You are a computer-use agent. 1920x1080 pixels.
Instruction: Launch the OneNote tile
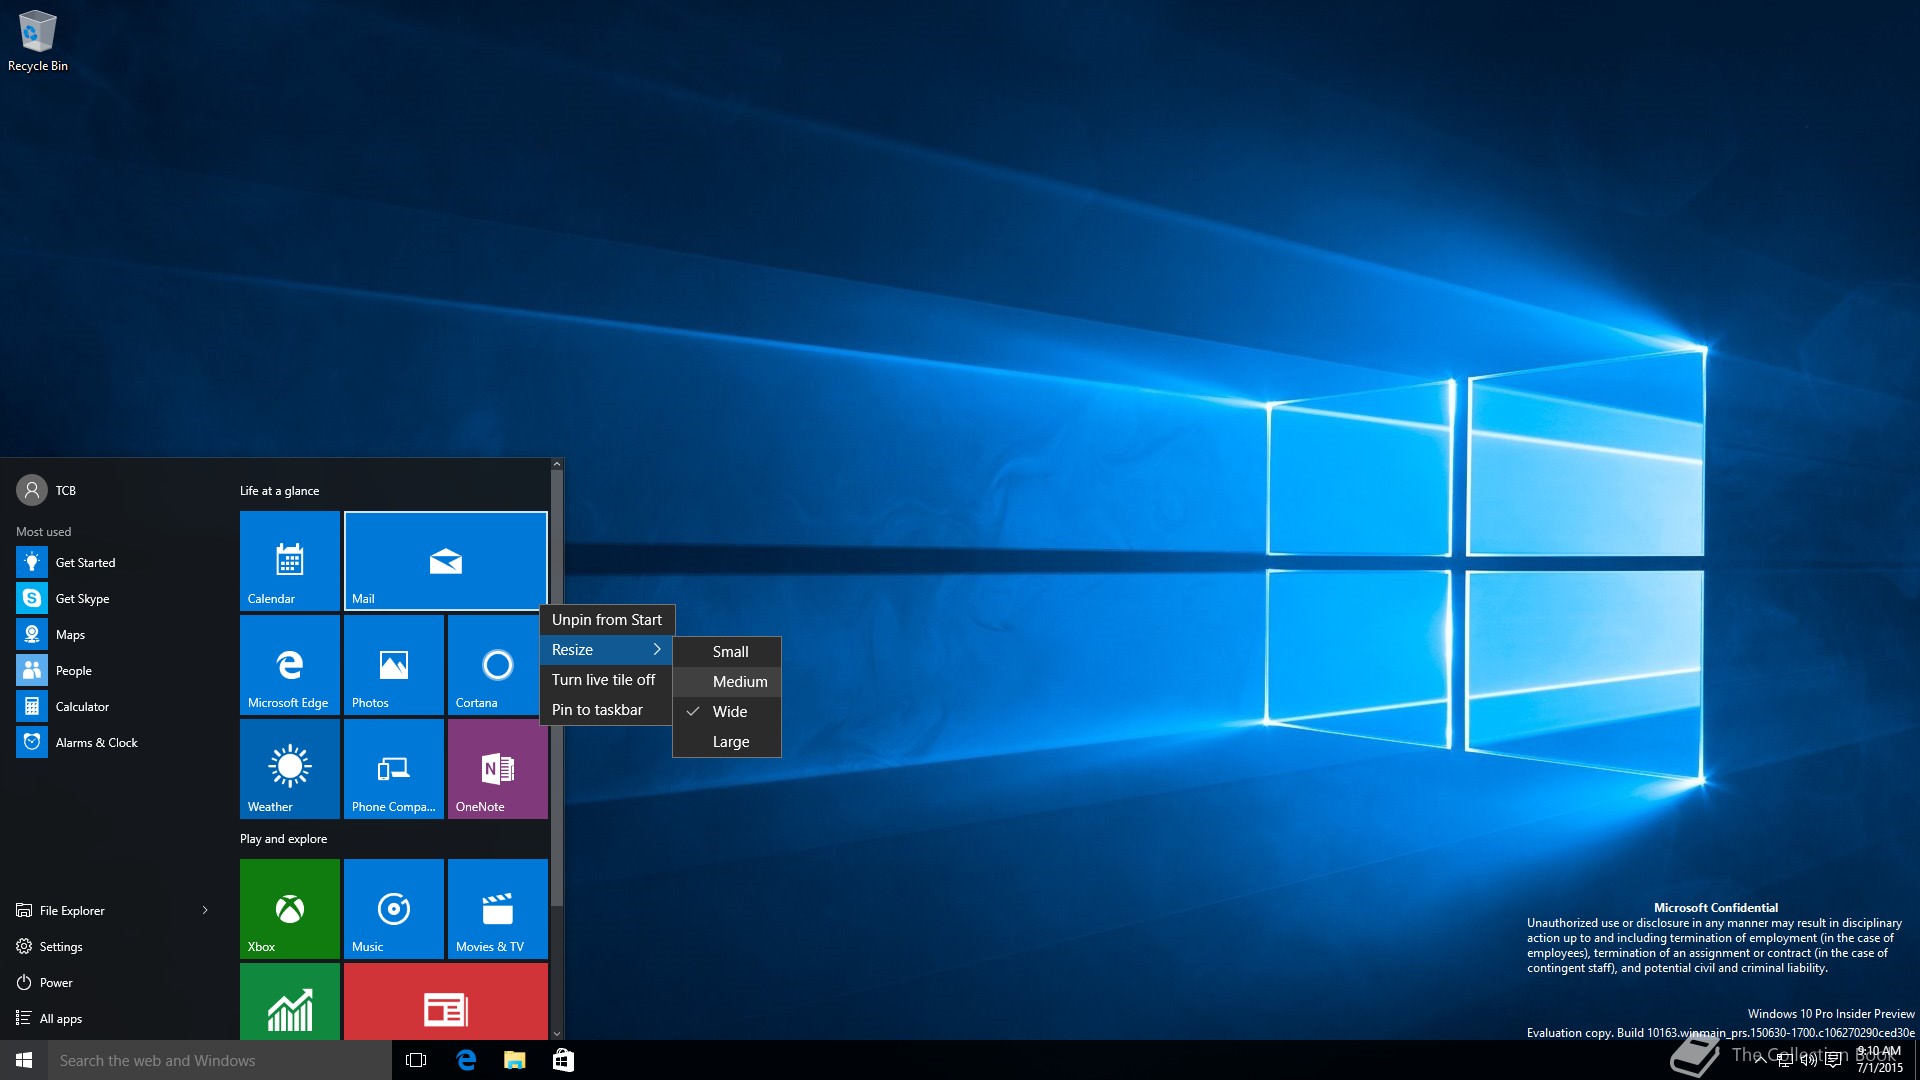click(x=498, y=768)
